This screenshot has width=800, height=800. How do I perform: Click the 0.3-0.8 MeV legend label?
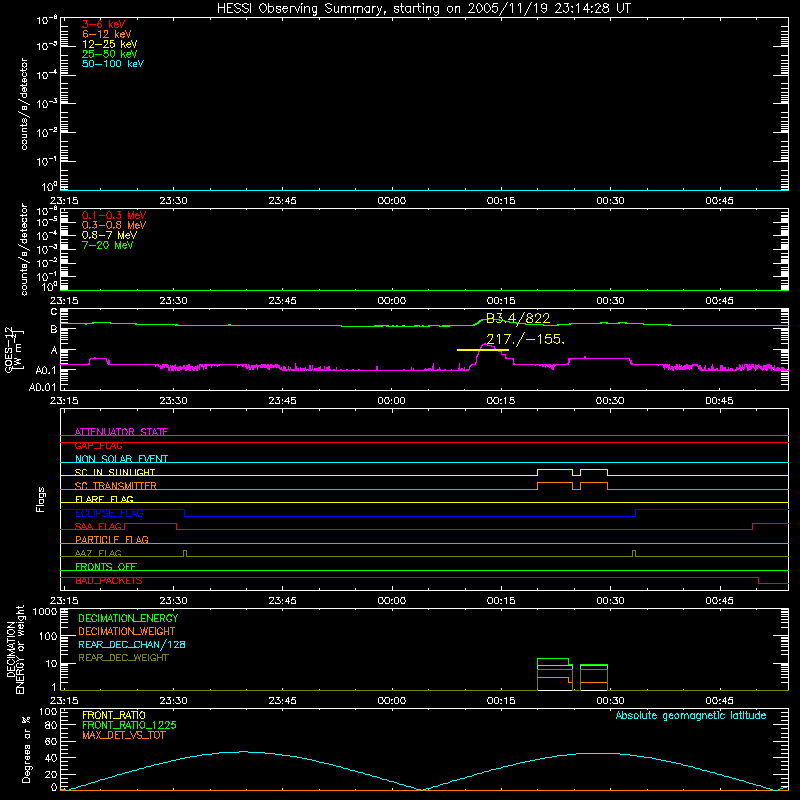point(114,225)
